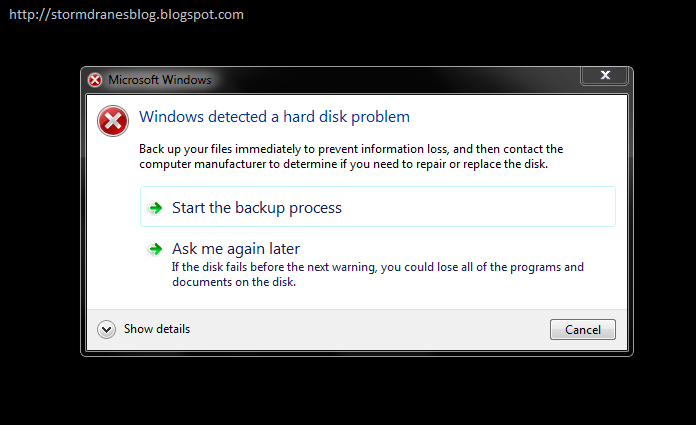
Task: Click the line starting computer manufacturer to determine
Action: point(344,164)
